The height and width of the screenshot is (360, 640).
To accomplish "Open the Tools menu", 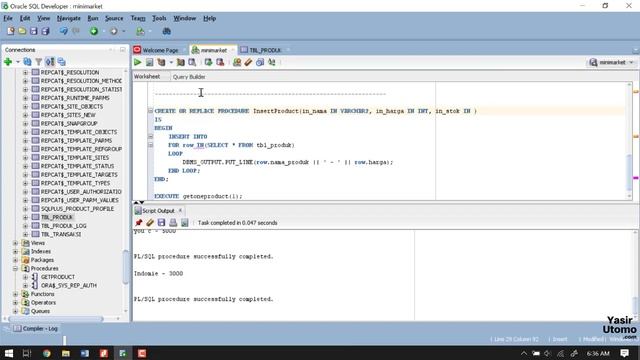I will [x=159, y=18].
